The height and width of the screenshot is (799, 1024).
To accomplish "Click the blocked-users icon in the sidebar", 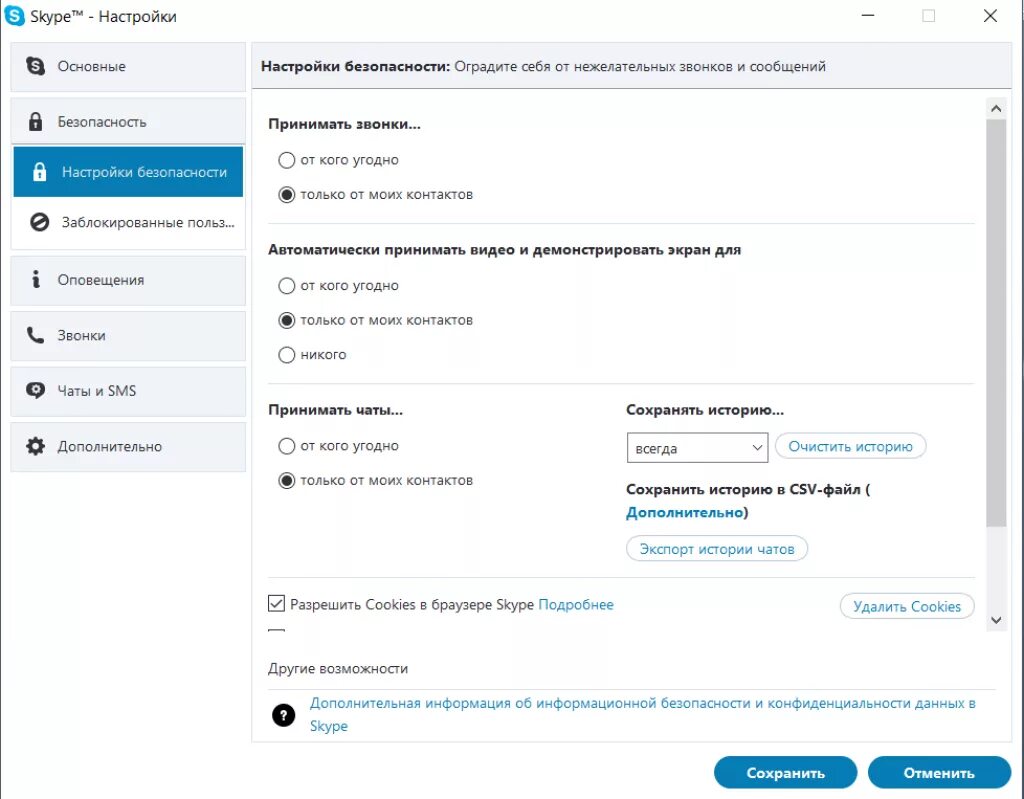I will point(40,222).
